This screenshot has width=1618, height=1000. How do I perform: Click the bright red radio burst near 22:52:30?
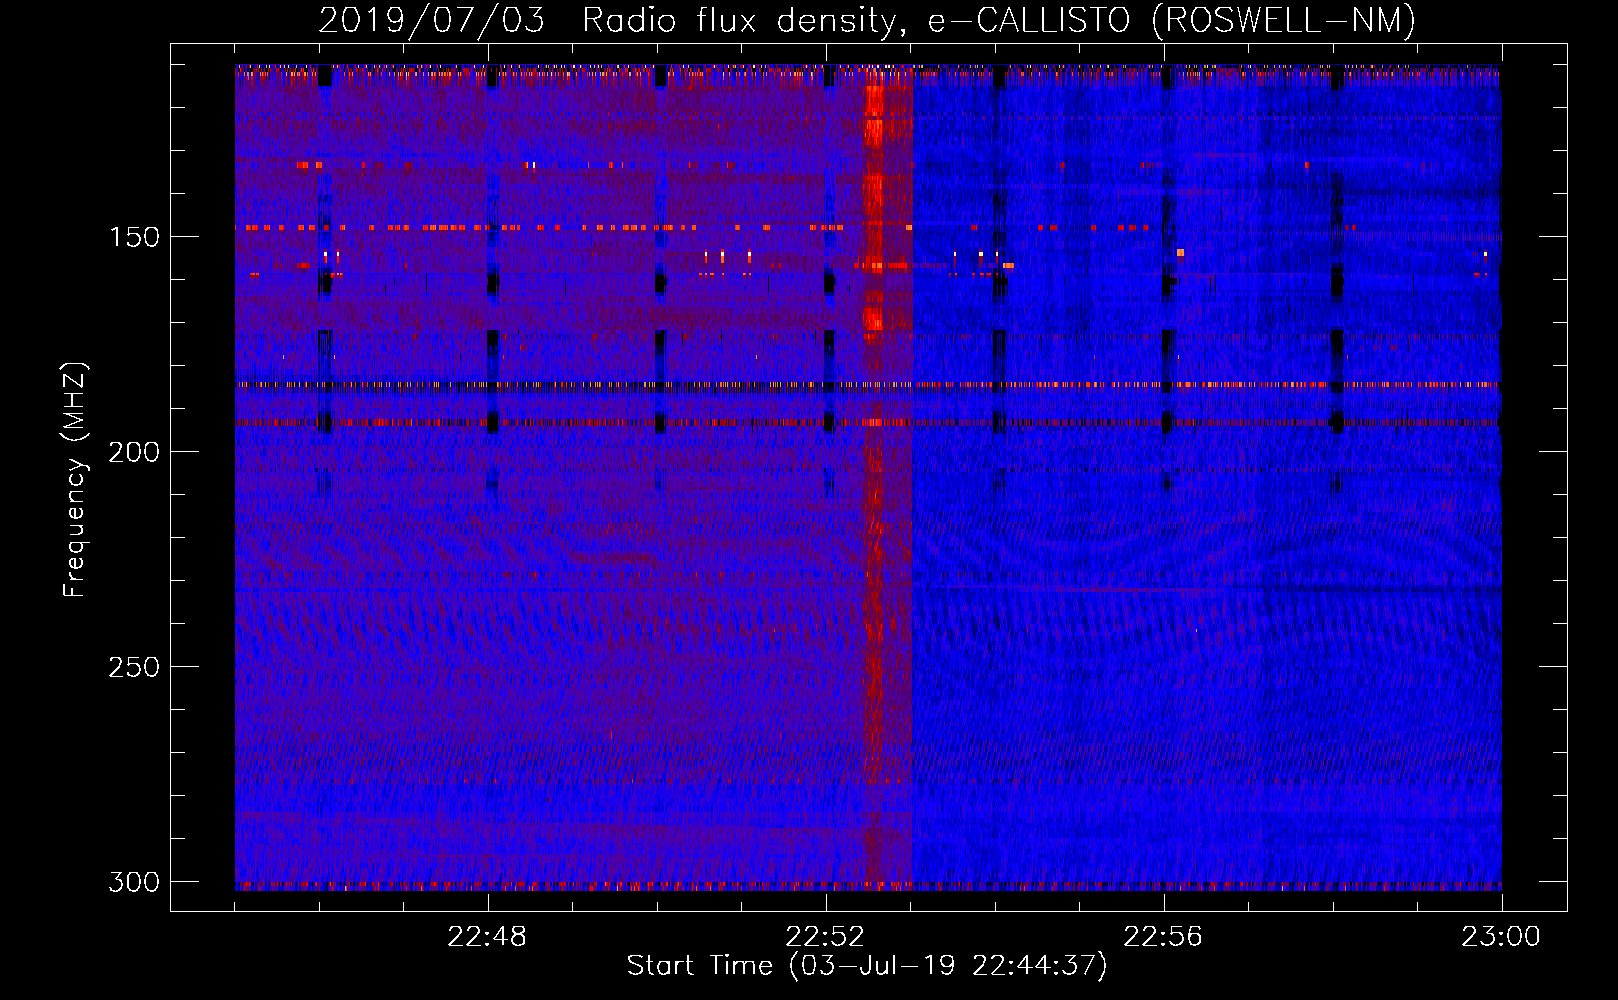(x=875, y=477)
